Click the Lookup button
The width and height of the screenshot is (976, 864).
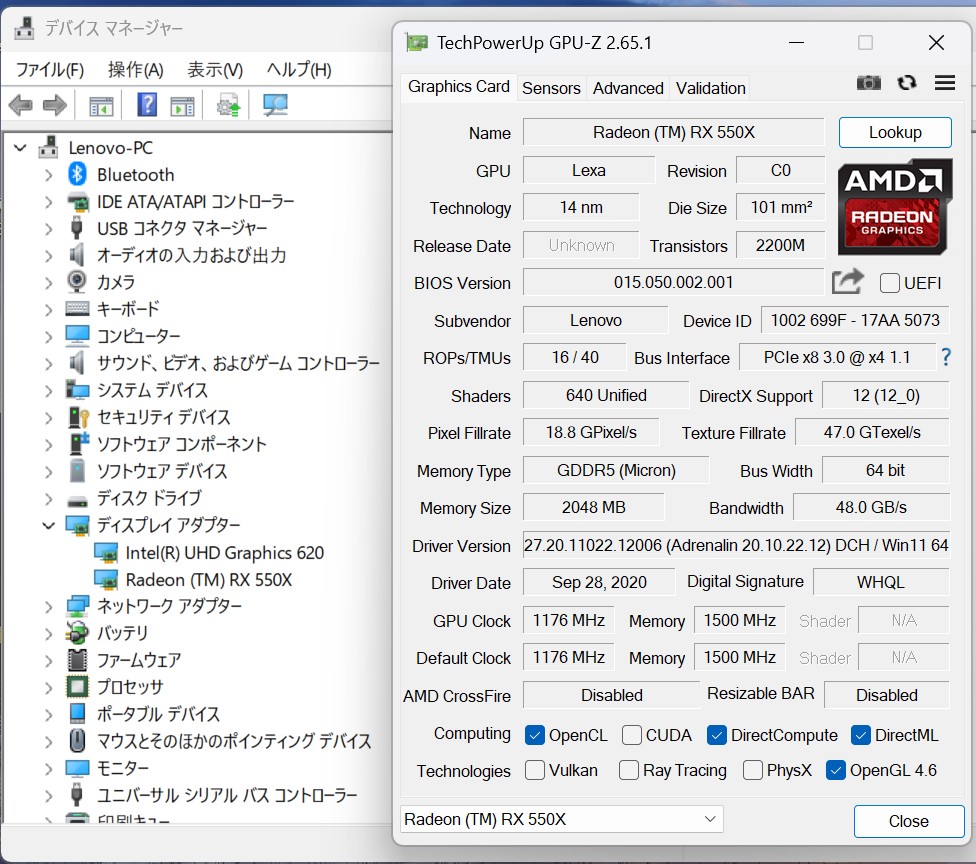(x=895, y=132)
